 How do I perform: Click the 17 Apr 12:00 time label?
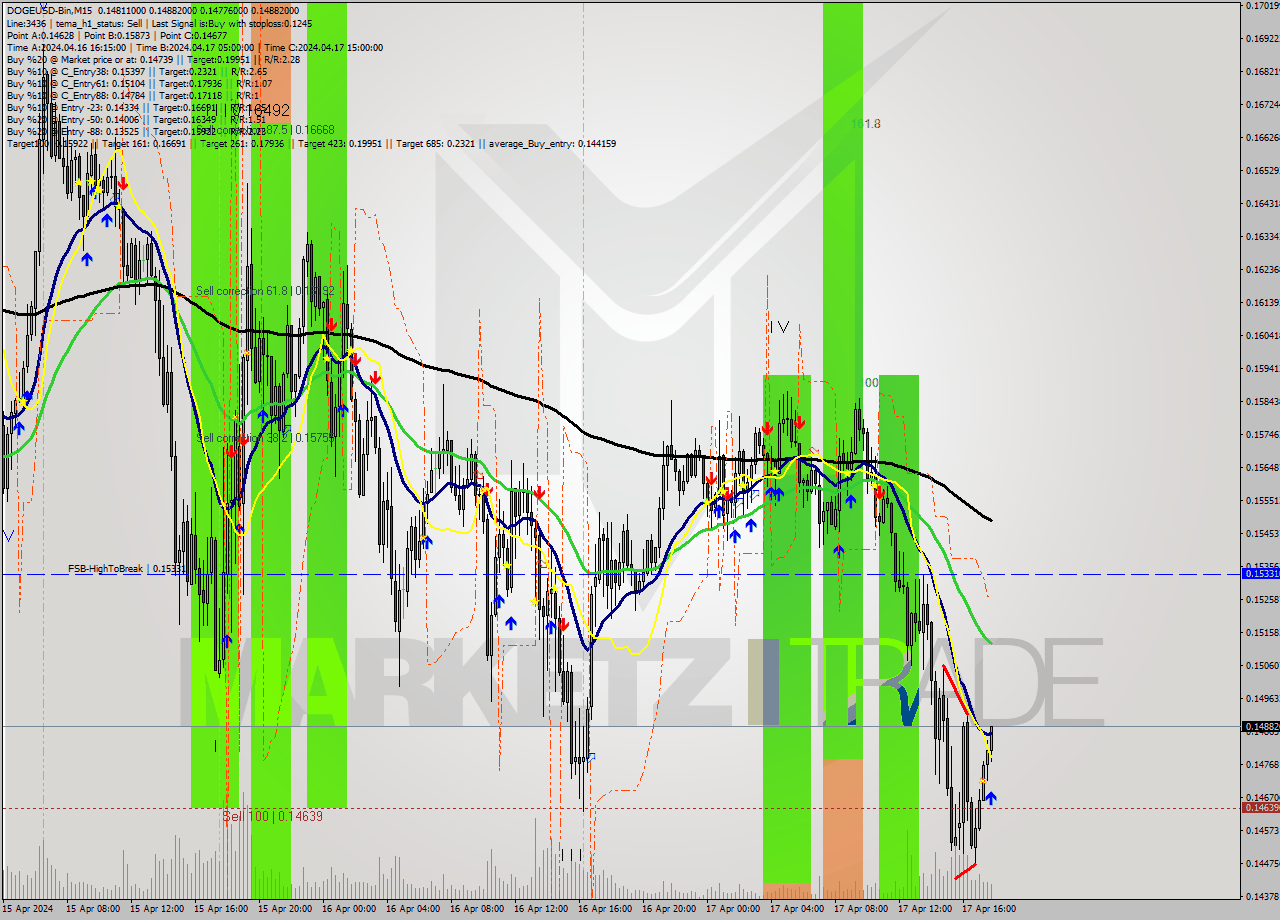(x=924, y=909)
